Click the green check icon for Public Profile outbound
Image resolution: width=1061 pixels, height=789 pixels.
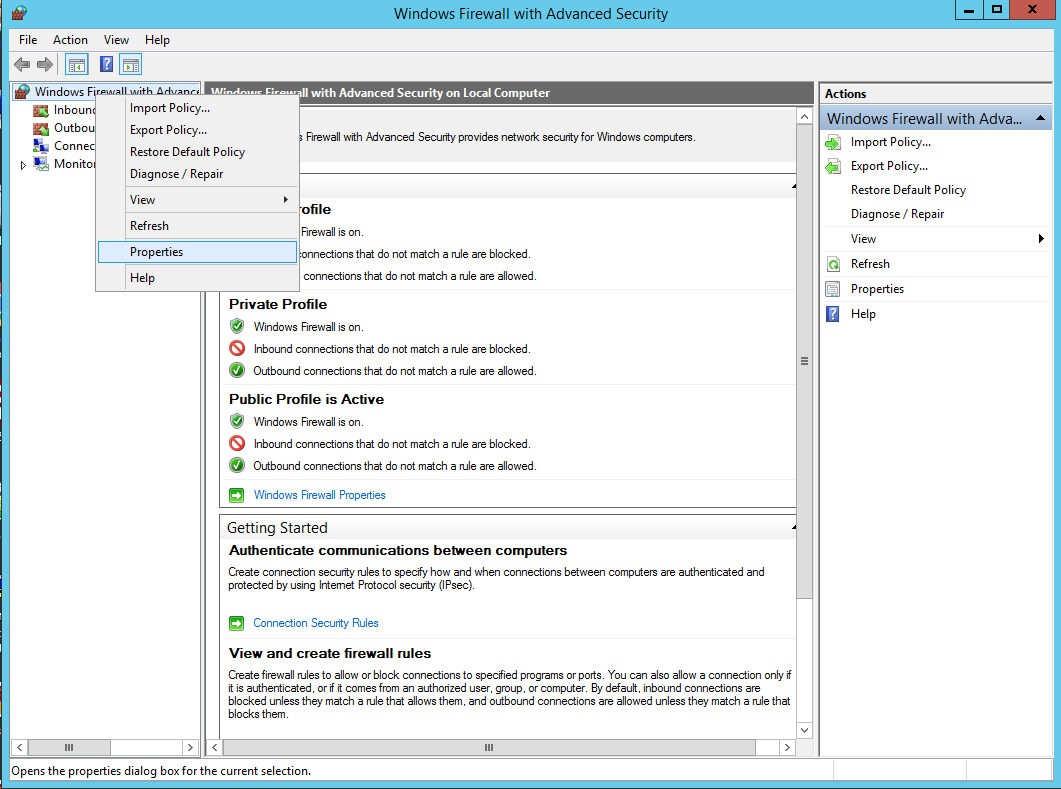pos(237,466)
